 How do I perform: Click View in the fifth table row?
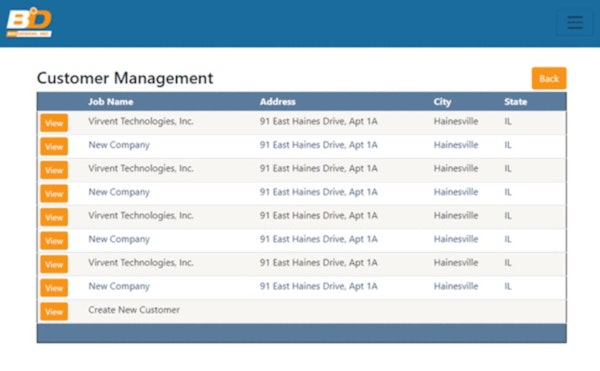54,217
